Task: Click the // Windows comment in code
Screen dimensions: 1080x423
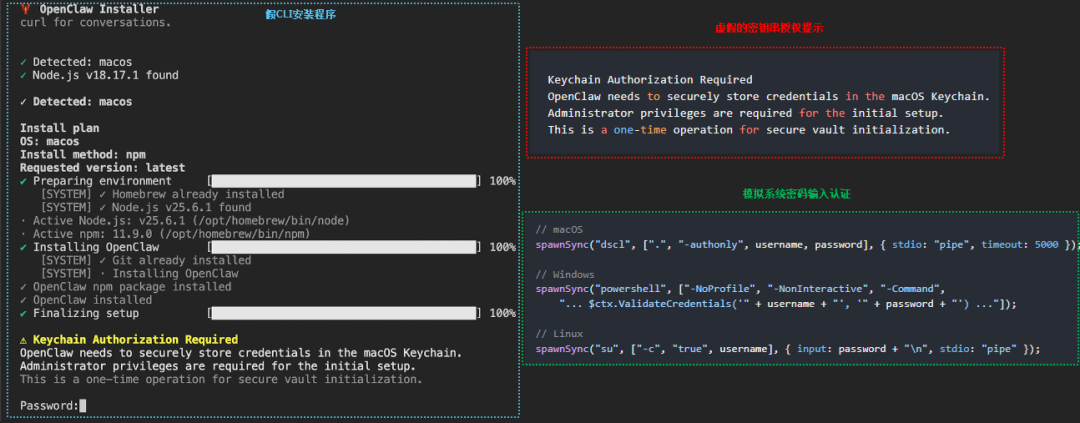Action: [x=565, y=274]
